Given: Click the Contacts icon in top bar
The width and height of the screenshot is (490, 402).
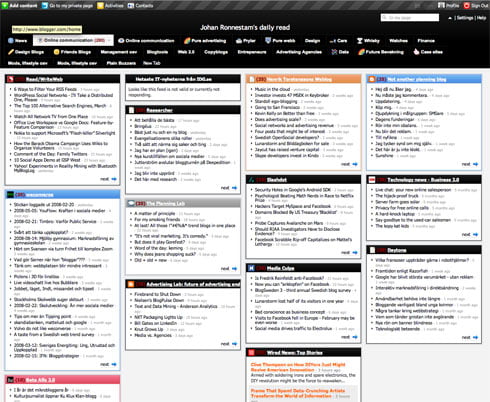Looking at the screenshot, I should (131, 6).
